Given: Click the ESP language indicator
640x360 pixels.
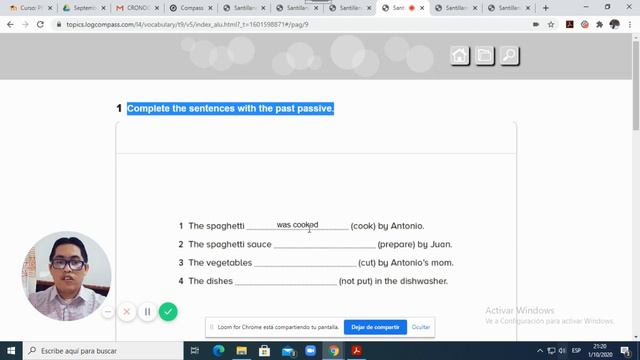Looking at the screenshot, I should pos(576,351).
